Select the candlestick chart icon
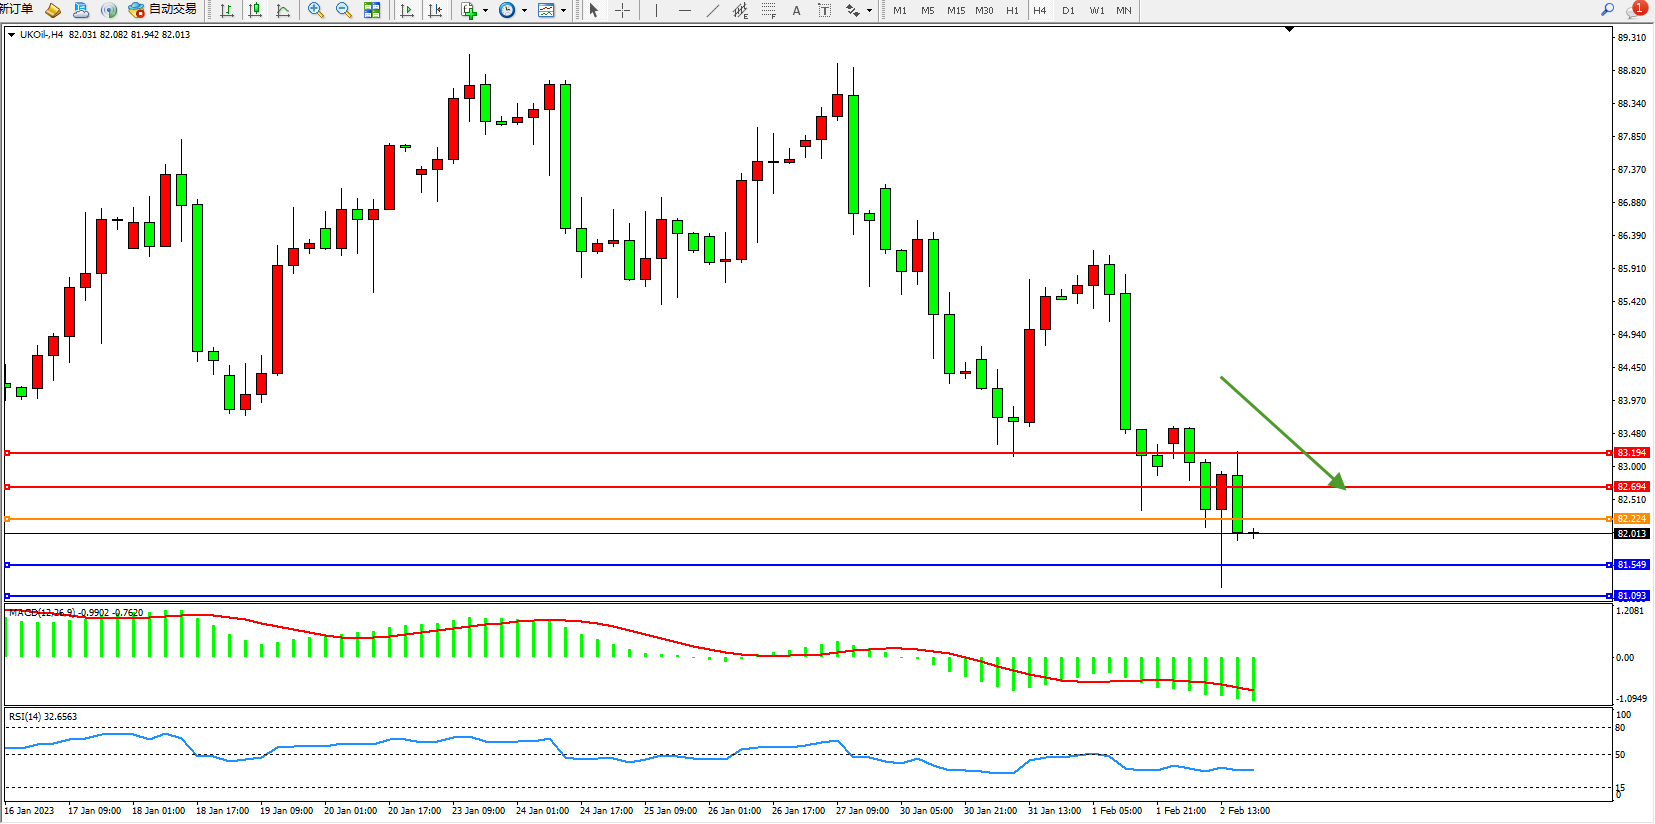Screen dimensions: 1655x824 [255, 10]
